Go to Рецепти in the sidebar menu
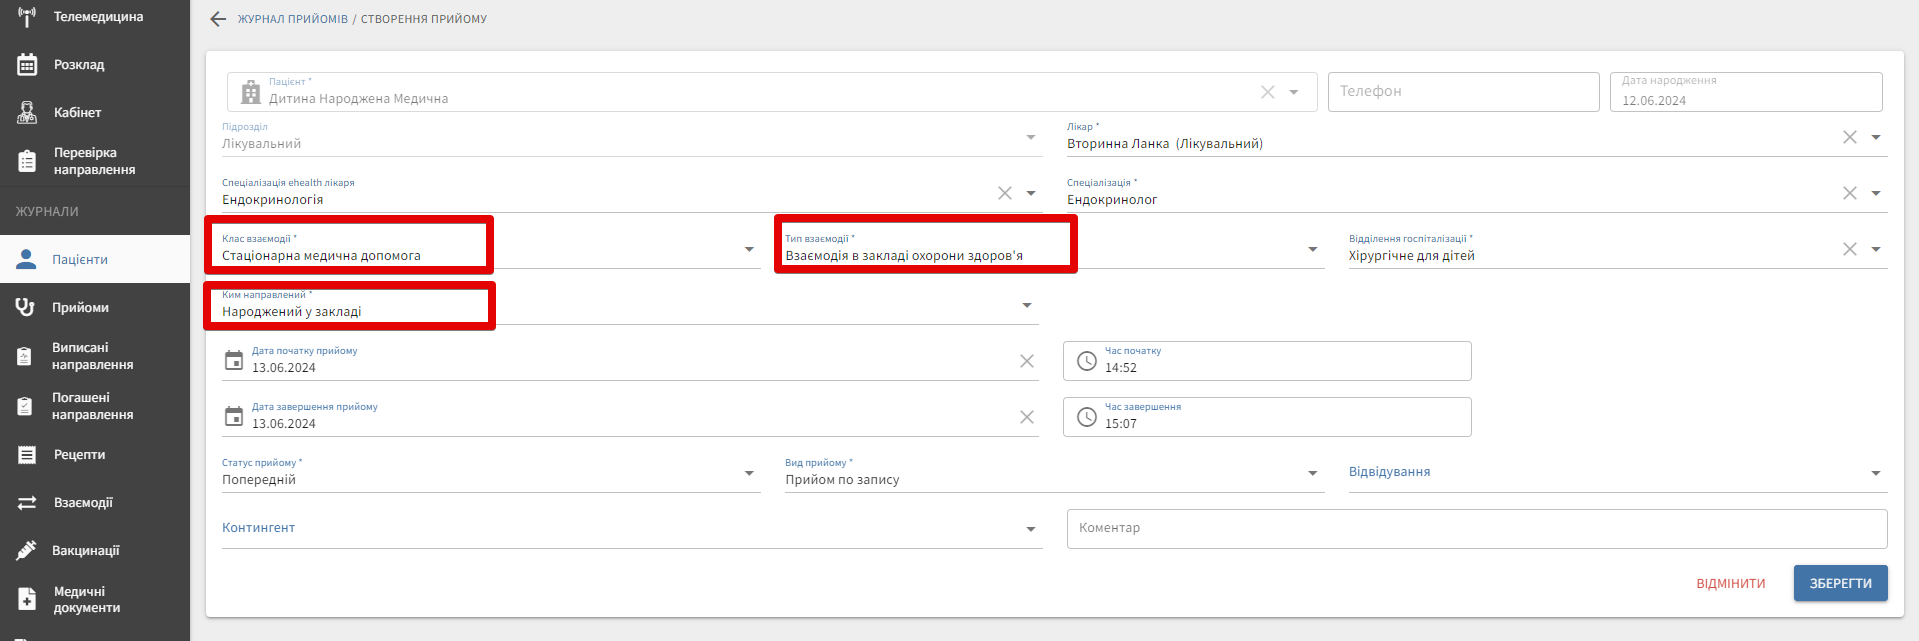 tap(79, 455)
